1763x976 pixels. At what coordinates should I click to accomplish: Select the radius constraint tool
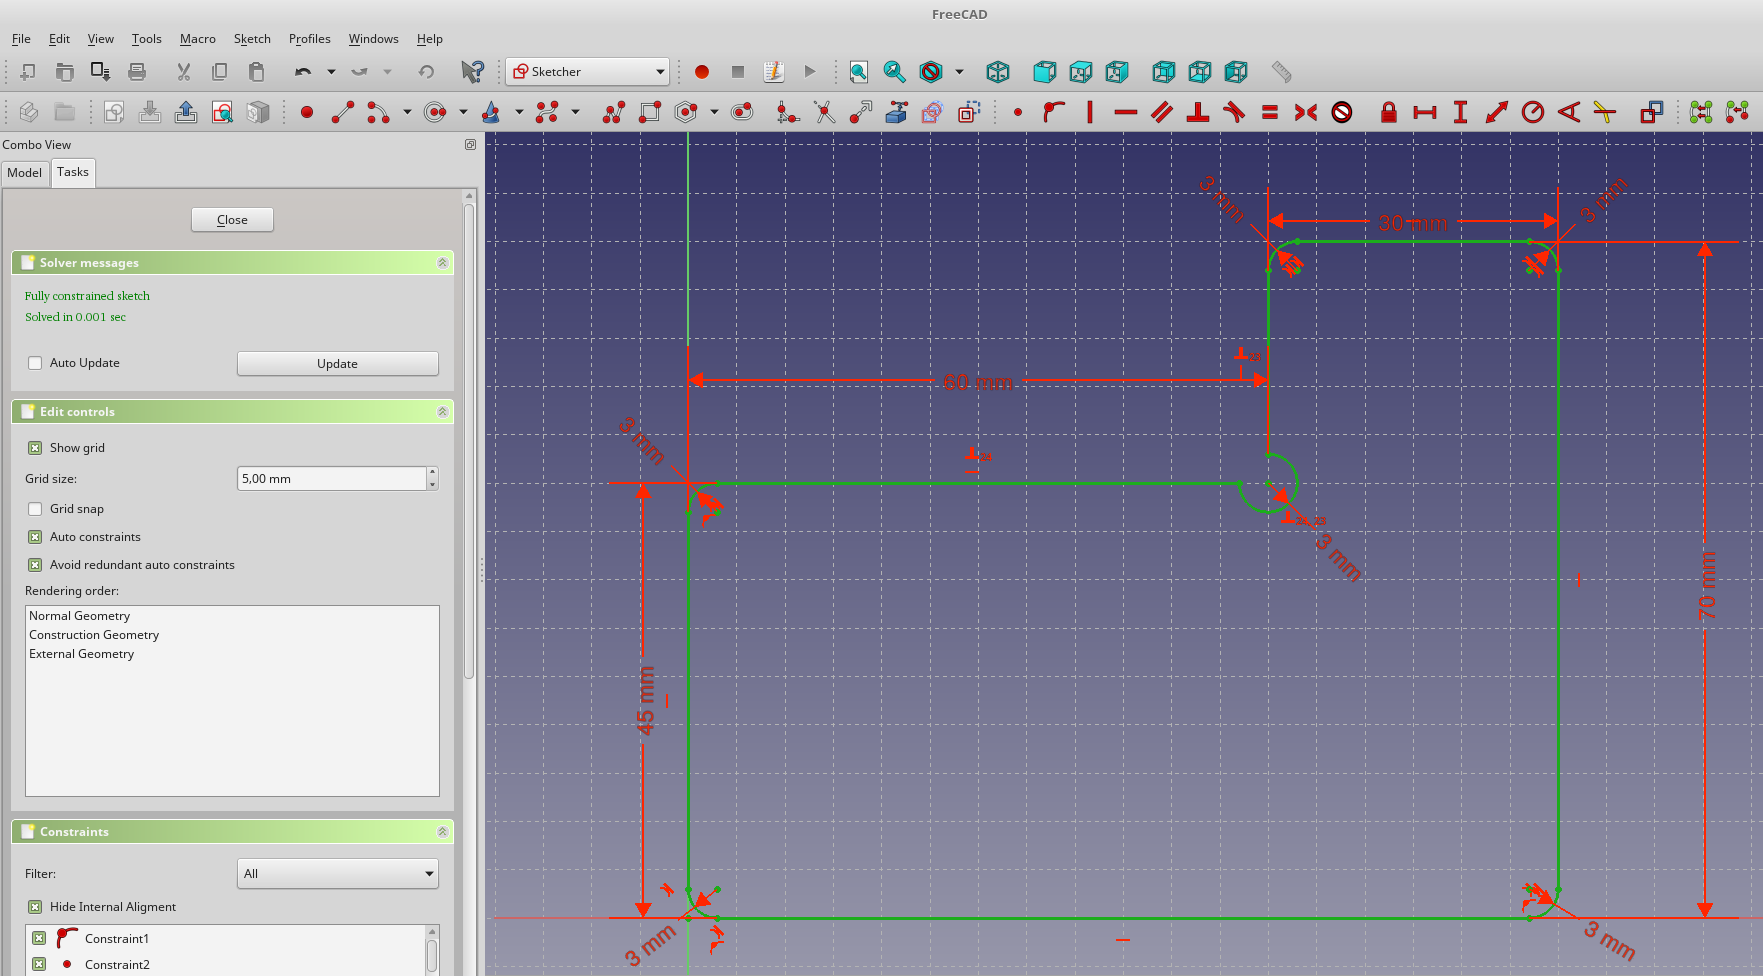point(1532,112)
